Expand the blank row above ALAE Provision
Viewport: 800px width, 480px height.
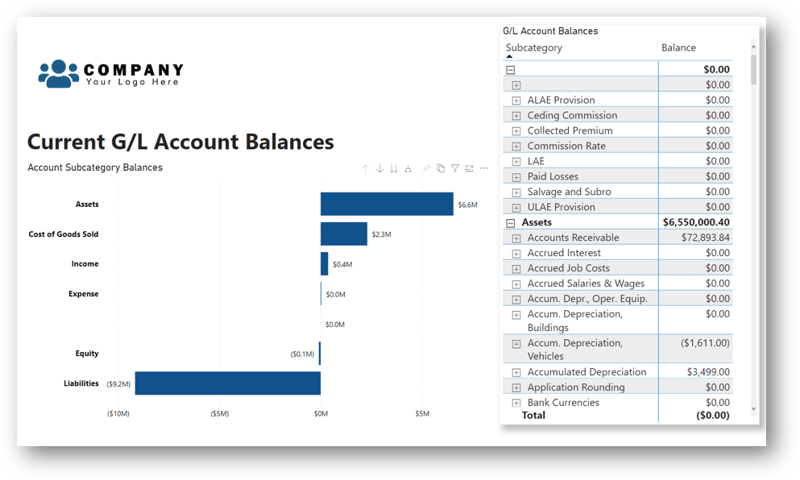[516, 85]
